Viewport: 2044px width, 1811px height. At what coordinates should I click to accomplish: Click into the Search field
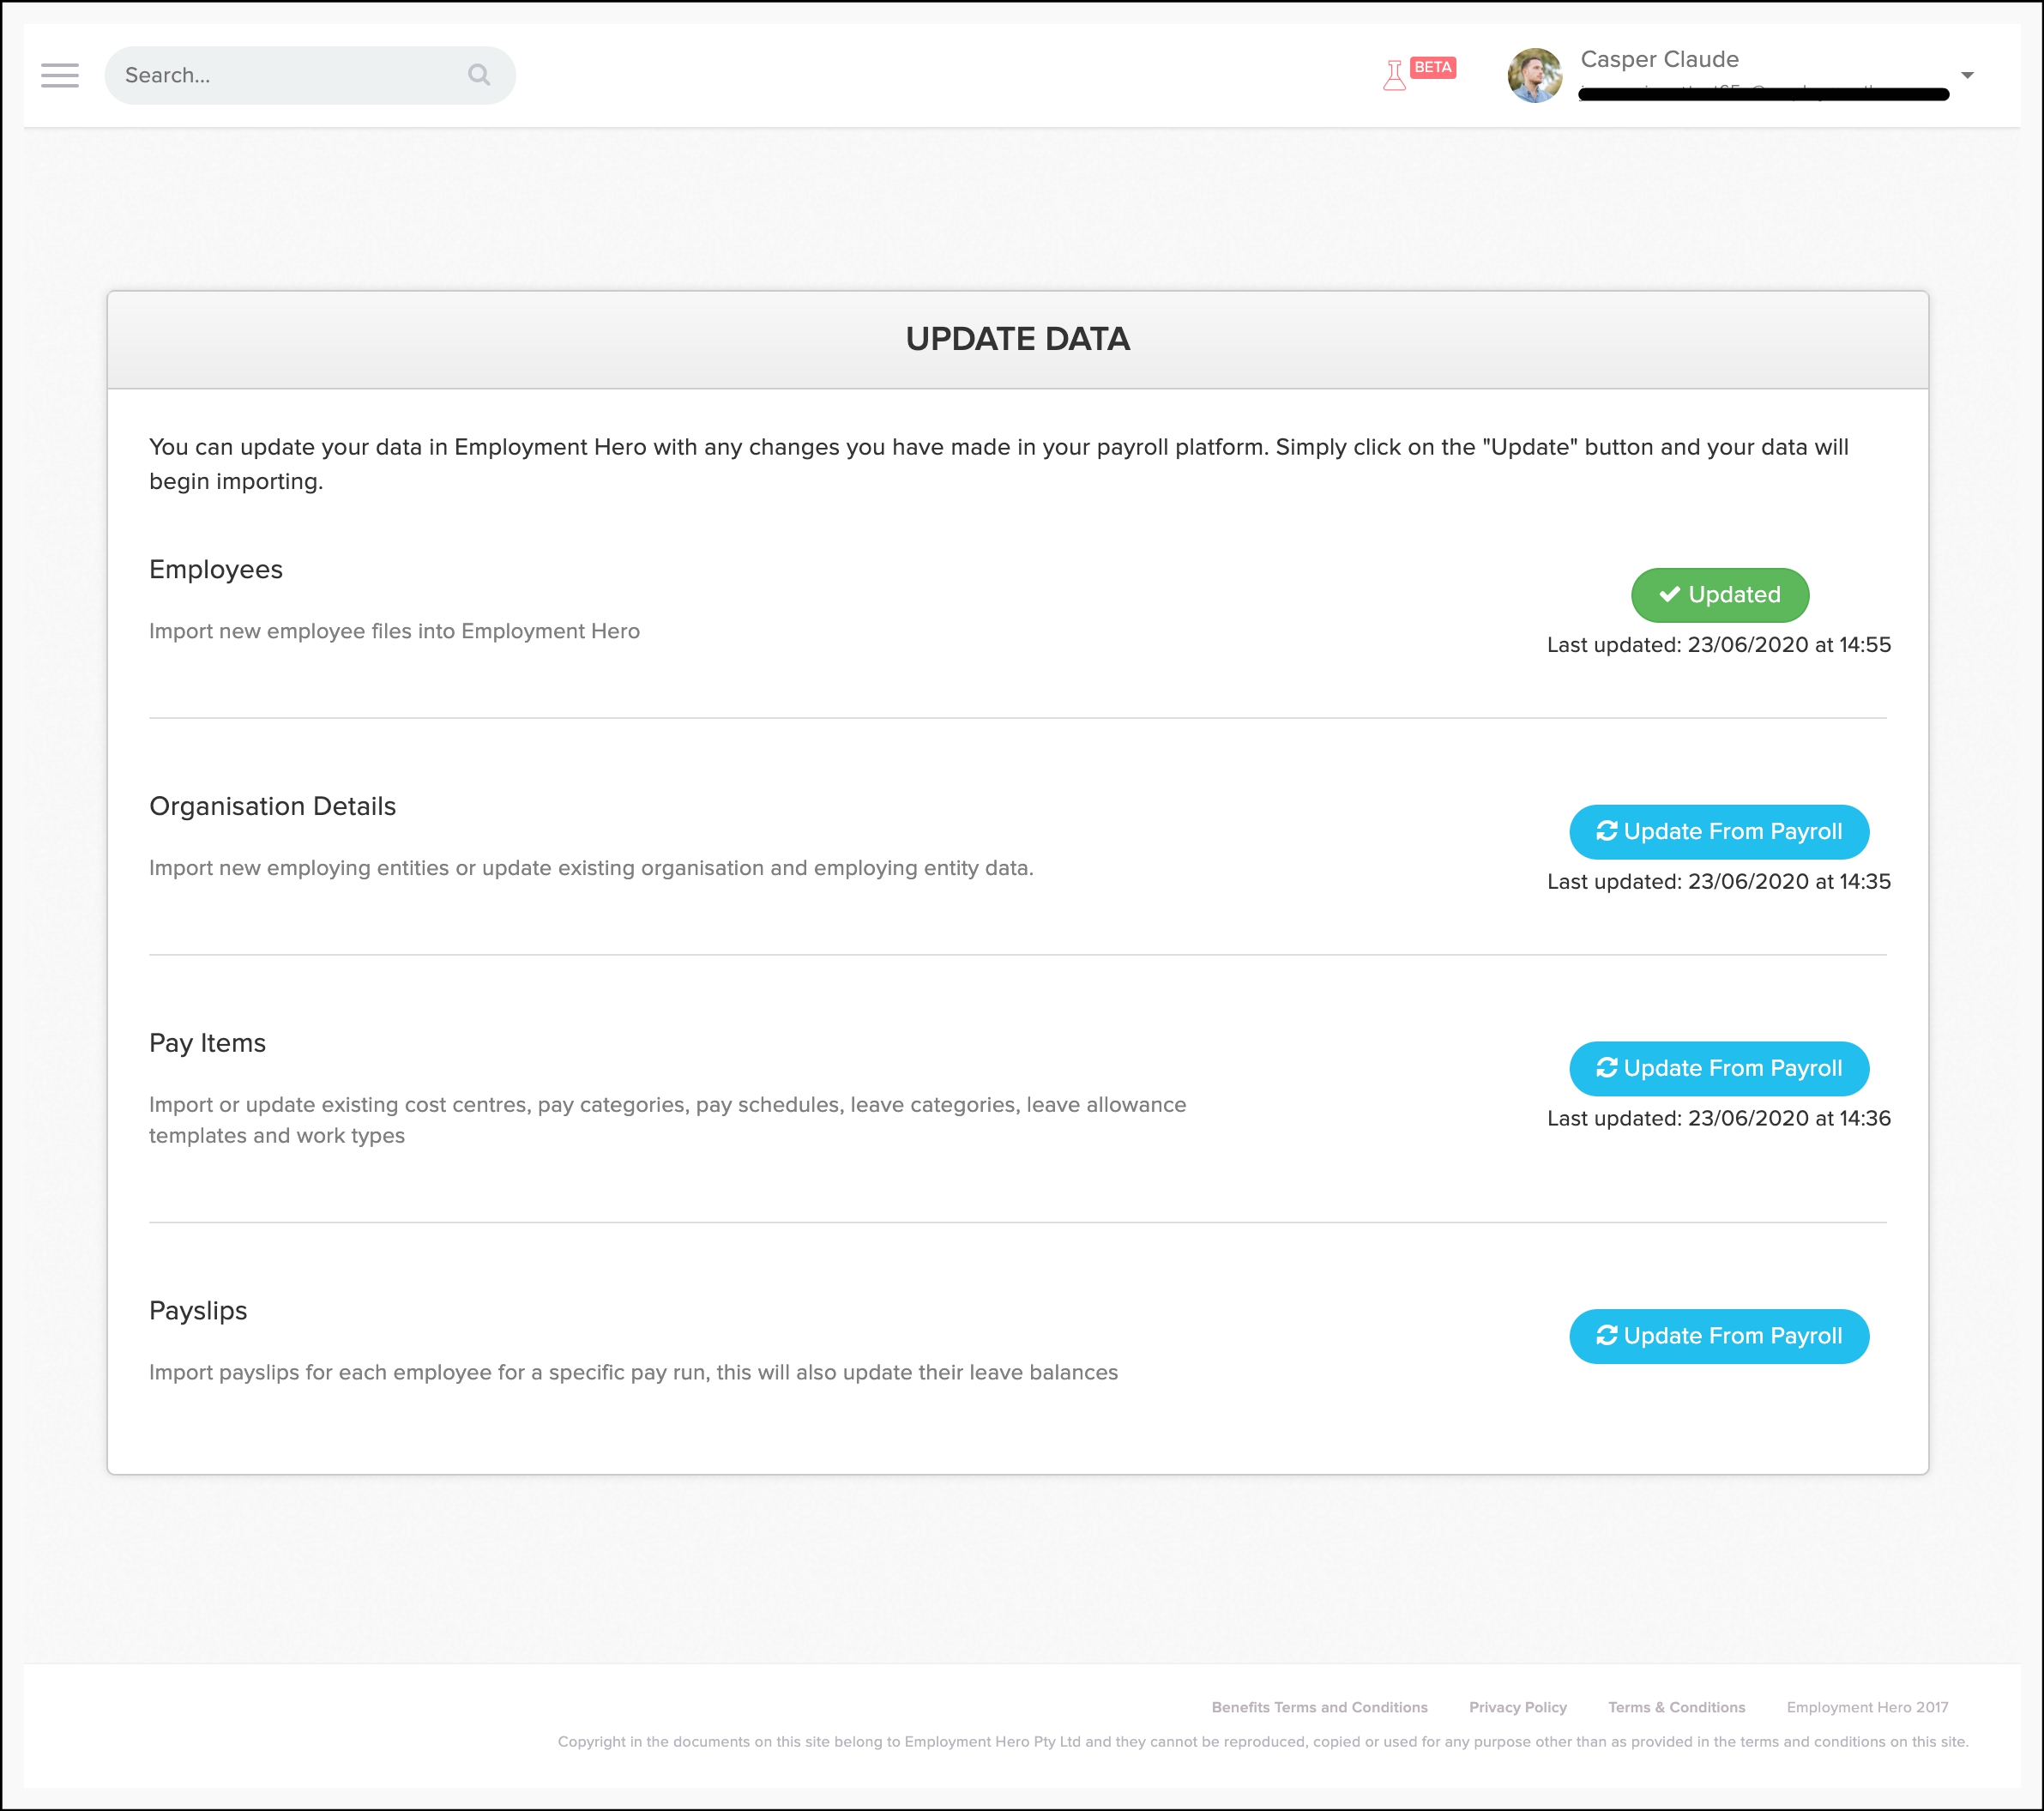(290, 75)
